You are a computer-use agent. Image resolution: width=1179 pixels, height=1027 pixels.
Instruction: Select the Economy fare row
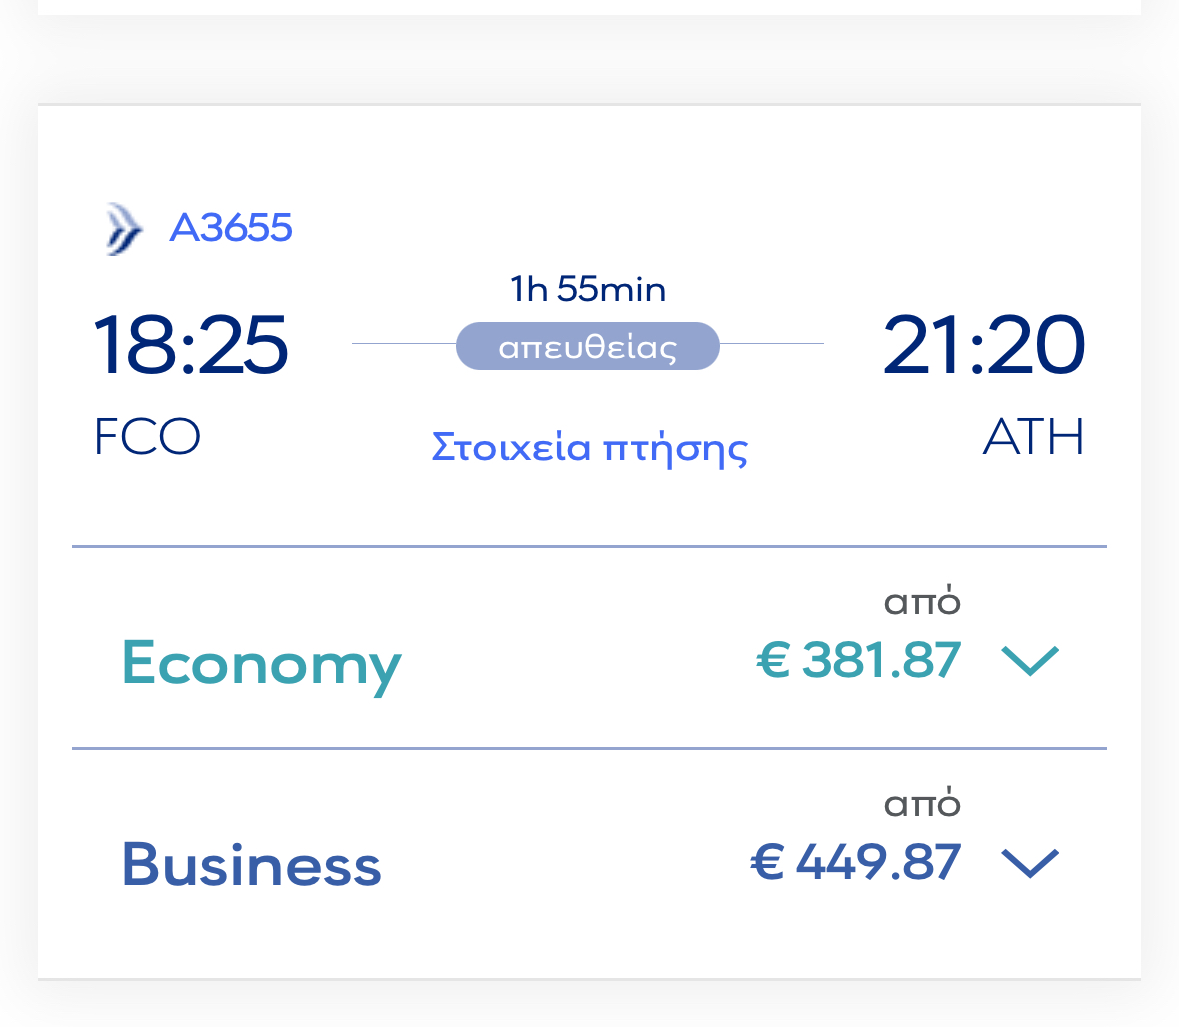[590, 648]
